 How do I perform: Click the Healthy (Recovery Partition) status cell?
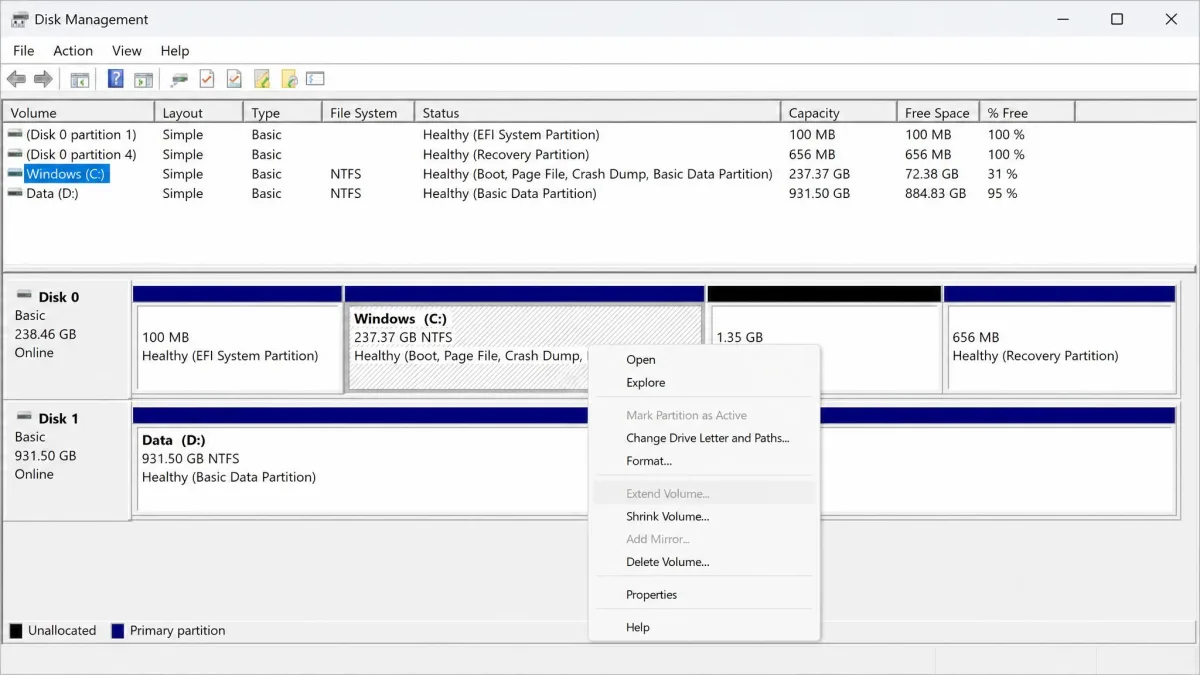point(506,154)
